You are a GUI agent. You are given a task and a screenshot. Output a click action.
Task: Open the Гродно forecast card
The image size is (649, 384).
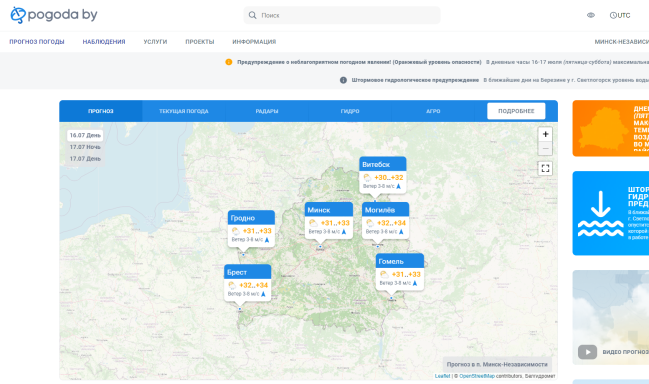(x=251, y=228)
